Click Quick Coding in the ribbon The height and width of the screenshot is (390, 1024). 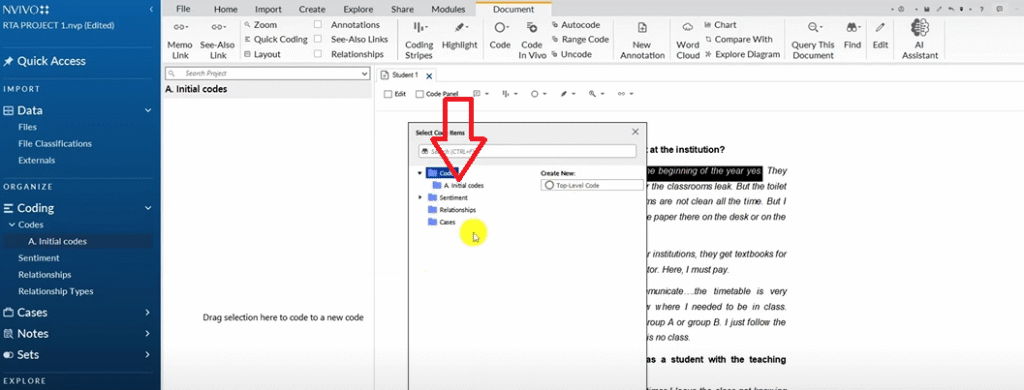[276, 39]
